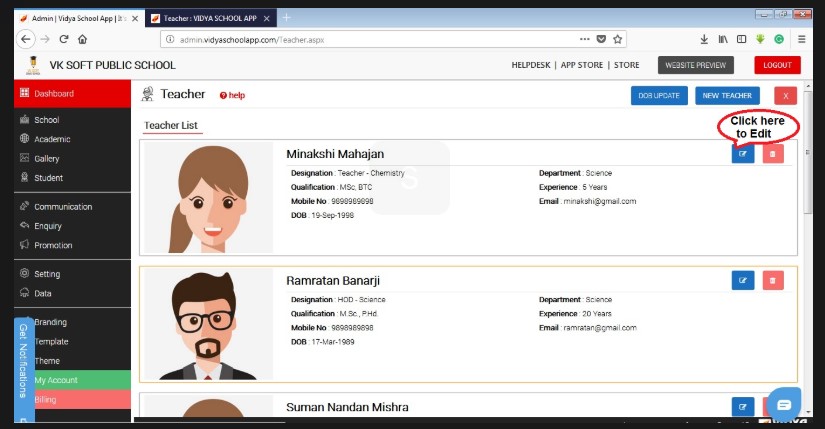Click the LOGOUT button
This screenshot has height=429, width=825.
click(778, 65)
